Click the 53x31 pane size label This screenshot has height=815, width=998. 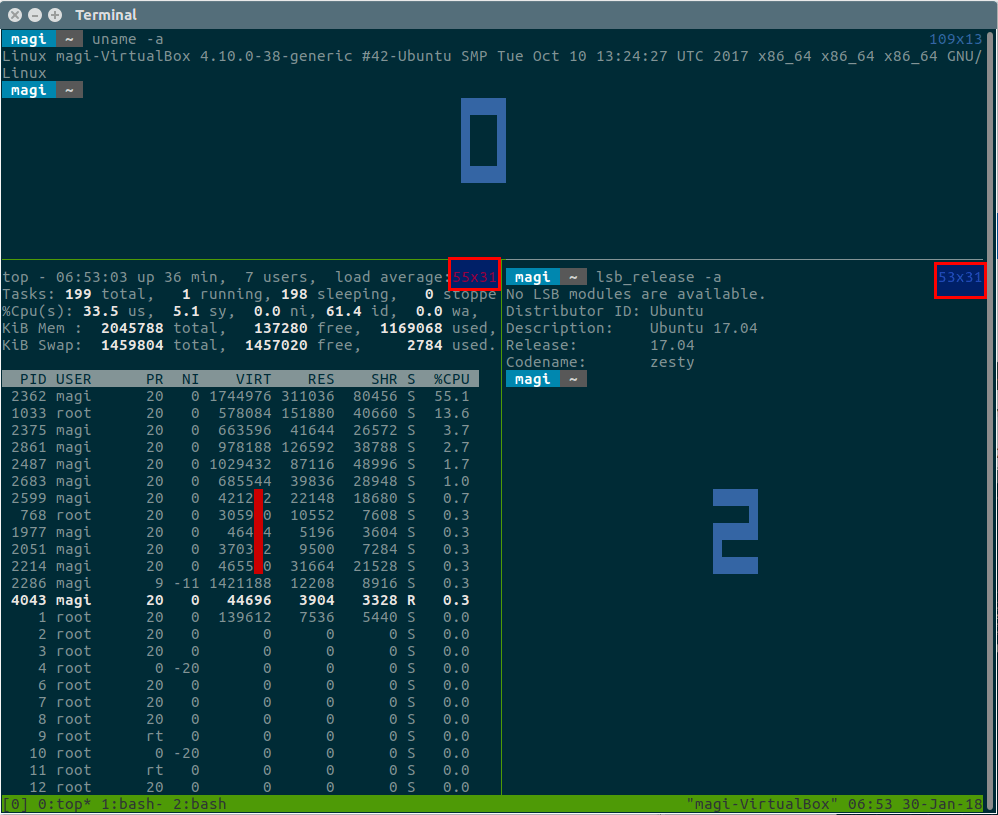coord(960,277)
